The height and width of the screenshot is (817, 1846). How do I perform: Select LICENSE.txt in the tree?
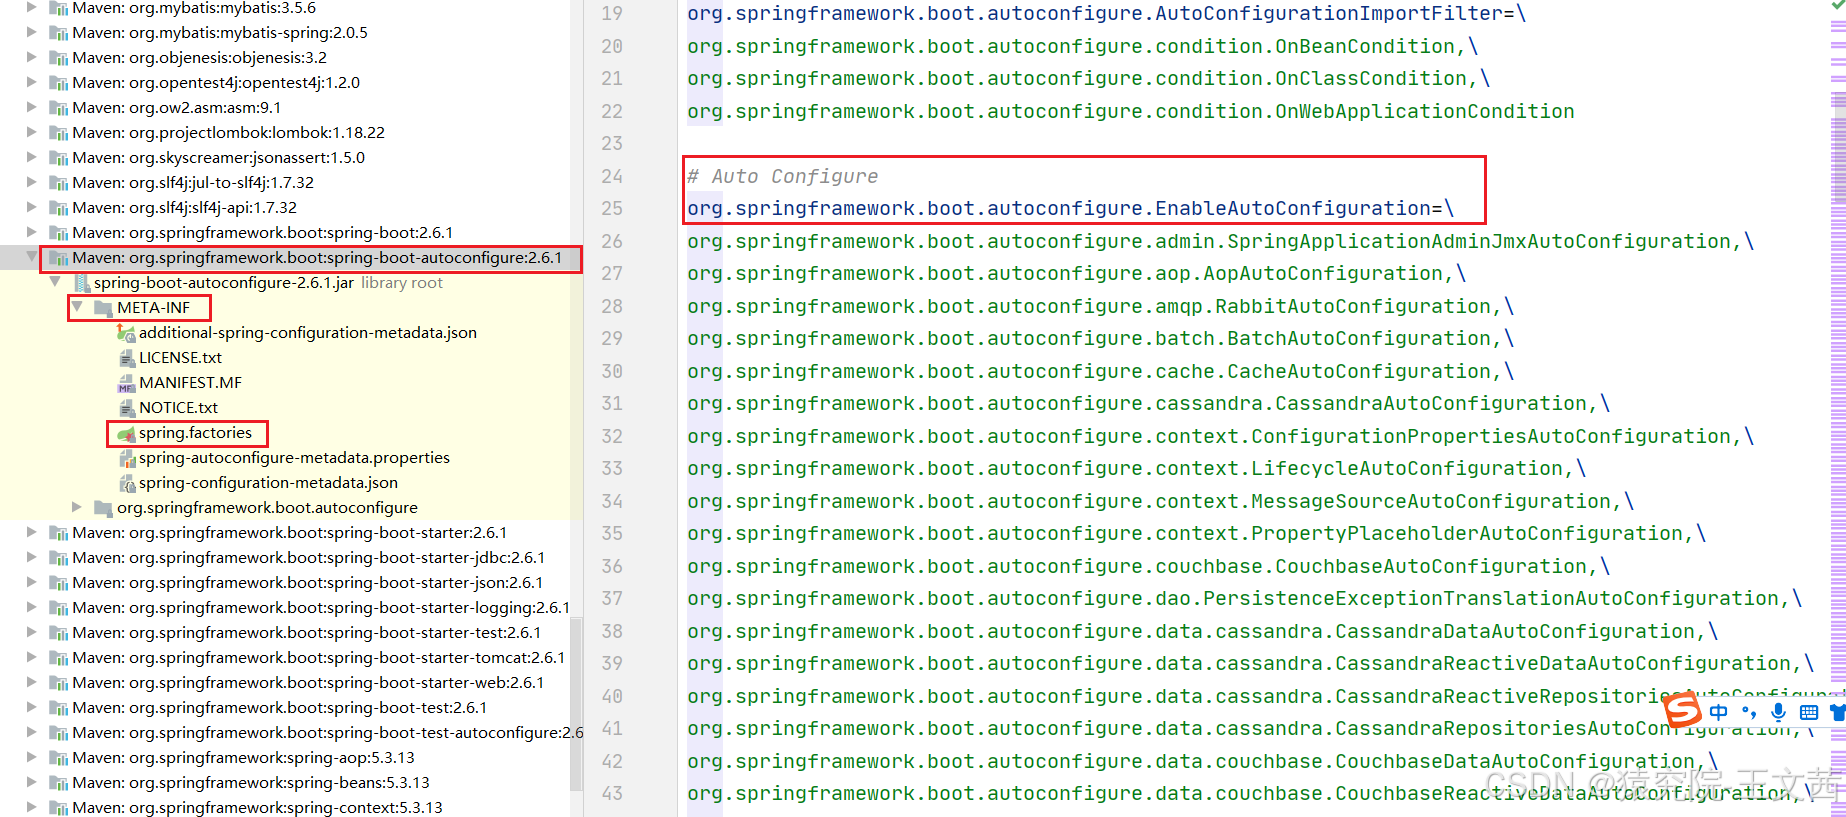click(x=180, y=358)
